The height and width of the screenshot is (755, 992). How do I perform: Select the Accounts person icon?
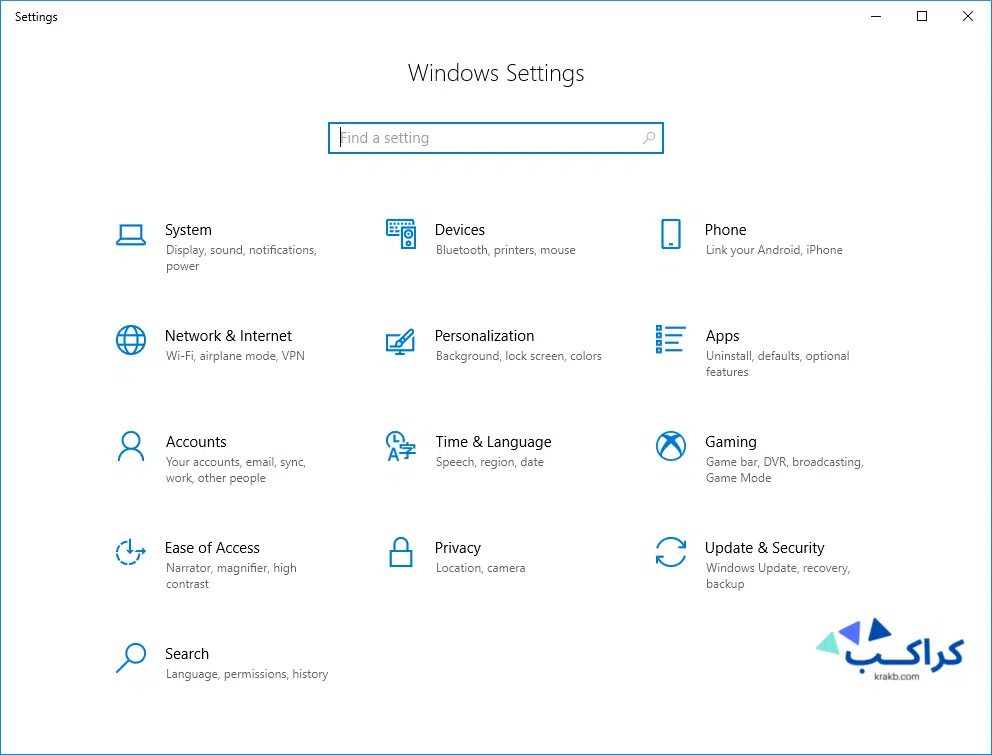(131, 447)
